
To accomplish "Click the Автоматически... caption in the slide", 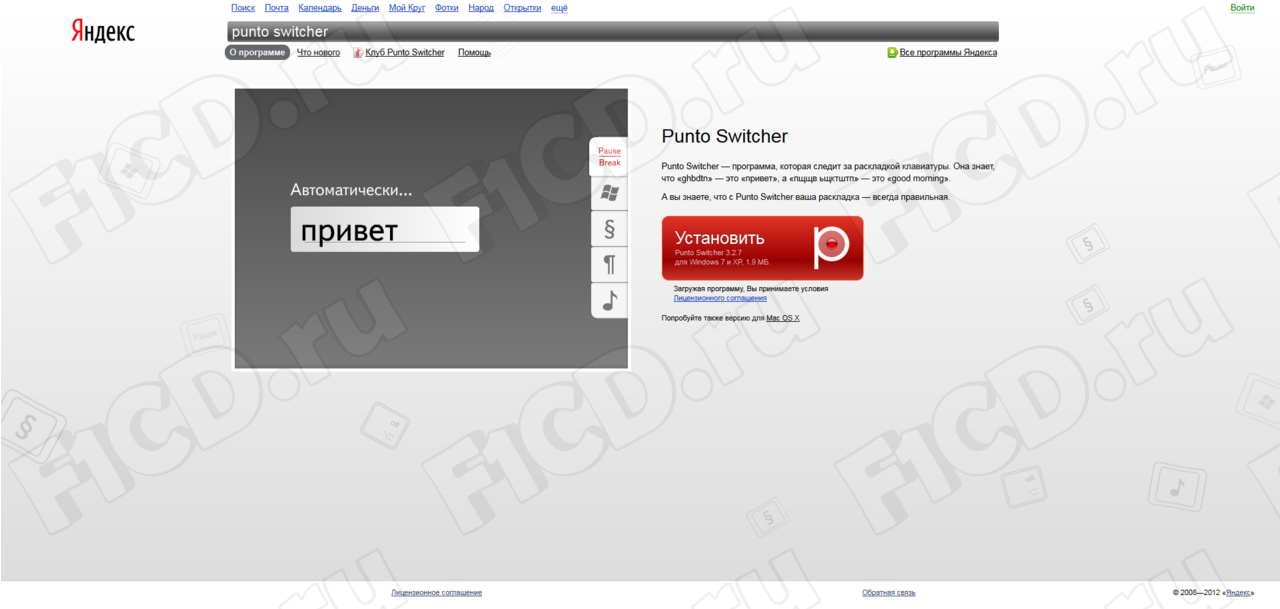I will 351,189.
